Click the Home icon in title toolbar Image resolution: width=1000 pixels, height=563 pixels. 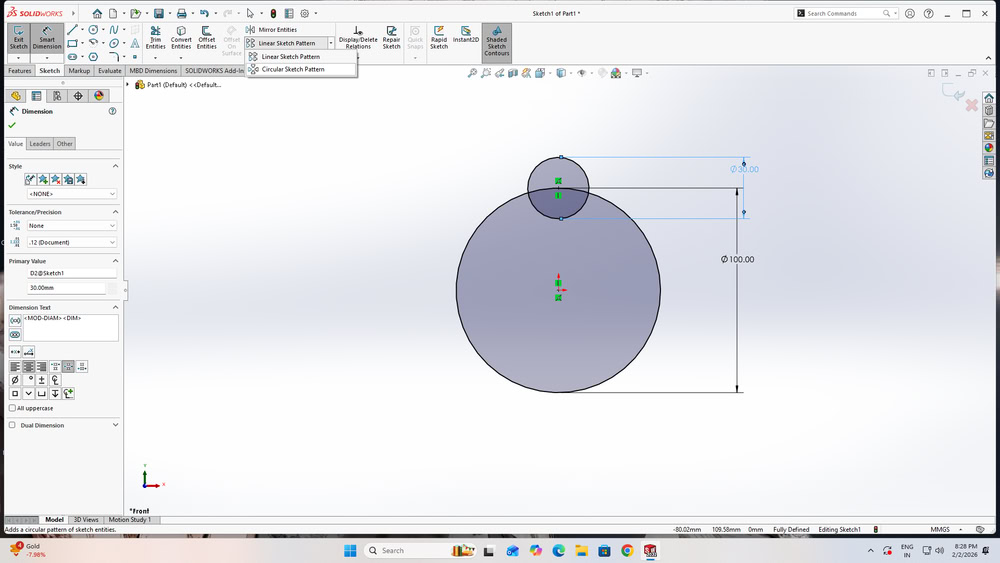pos(97,13)
